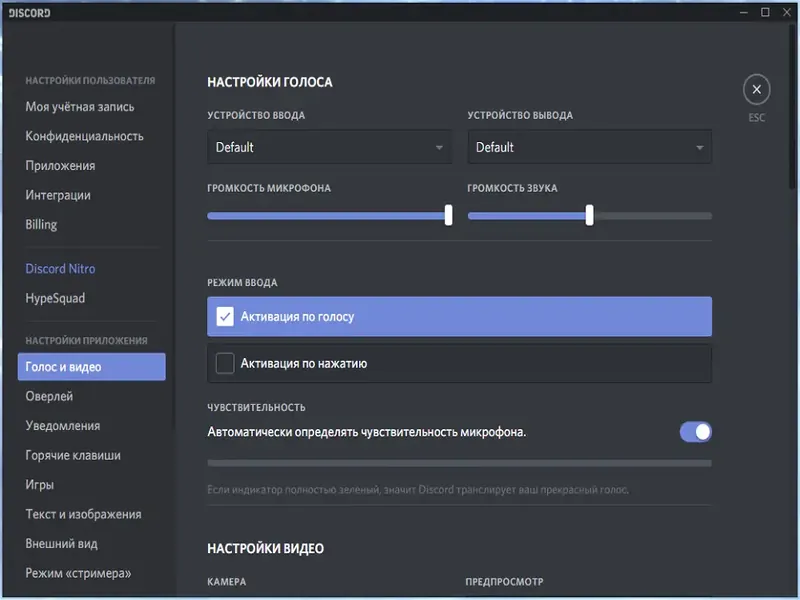Click the НАСТРОЙКИ ГОЛОСА heading
The image size is (800, 600).
pyautogui.click(x=270, y=82)
